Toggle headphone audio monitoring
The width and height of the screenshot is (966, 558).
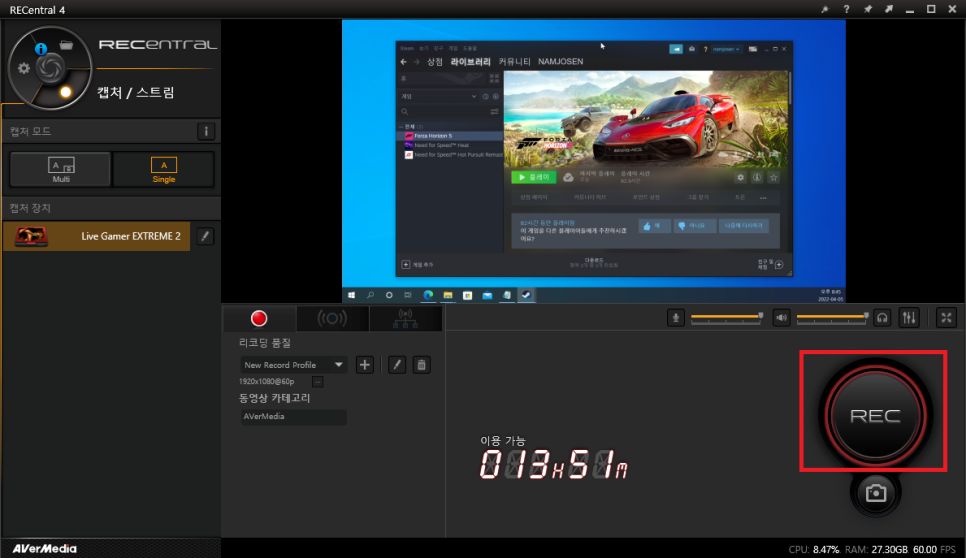[x=882, y=318]
